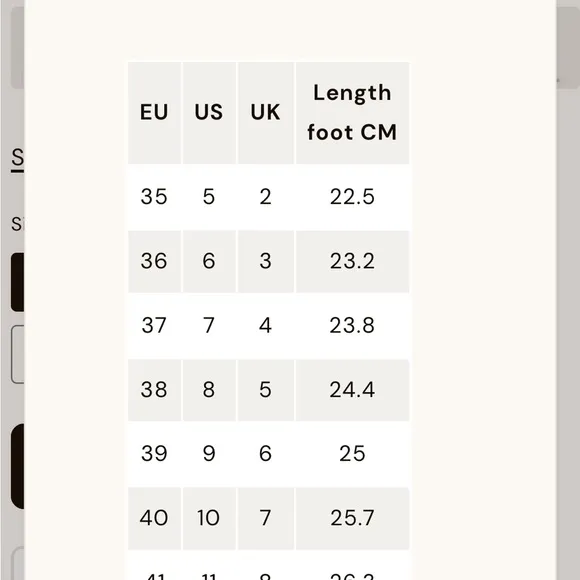Image resolution: width=580 pixels, height=580 pixels.
Task: Select EU size 36 cell
Action: (154, 261)
